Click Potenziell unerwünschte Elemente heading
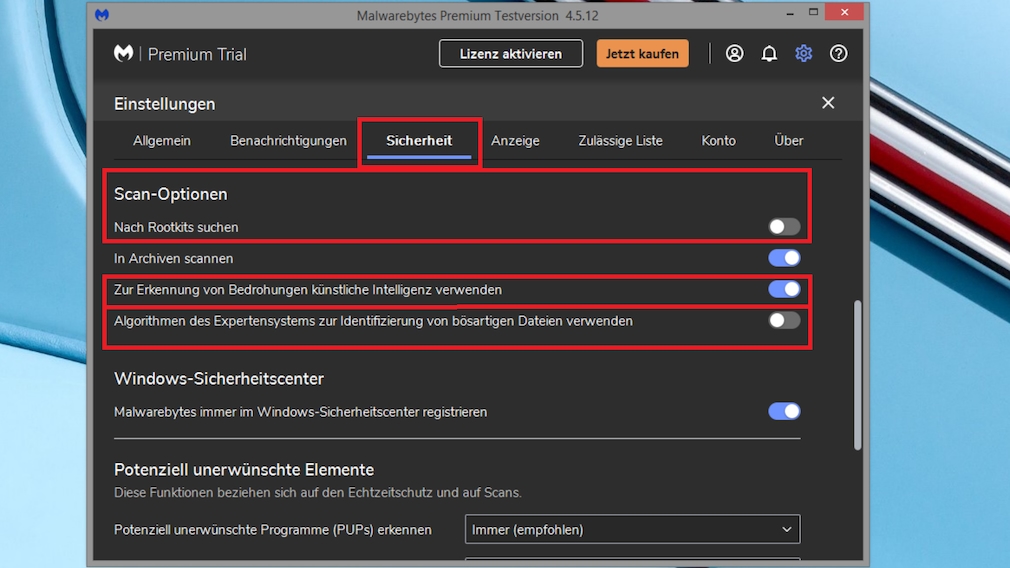The width and height of the screenshot is (1010, 568). pyautogui.click(x=244, y=469)
